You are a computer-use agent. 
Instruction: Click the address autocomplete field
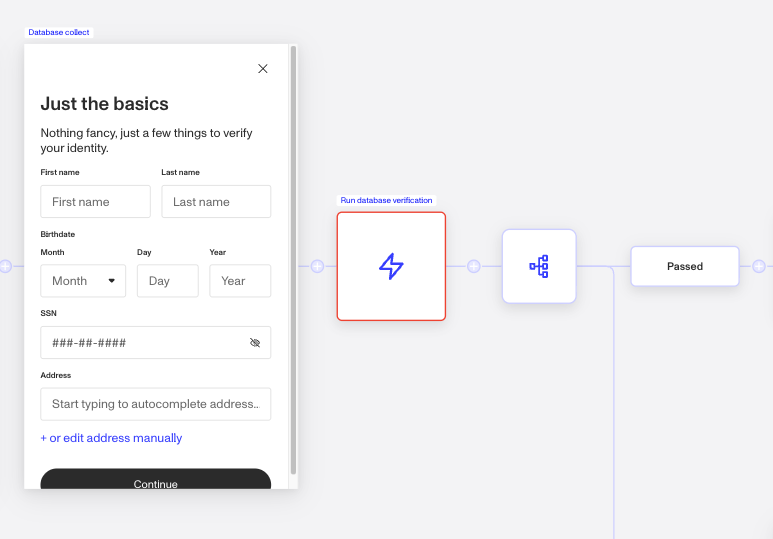click(x=155, y=404)
